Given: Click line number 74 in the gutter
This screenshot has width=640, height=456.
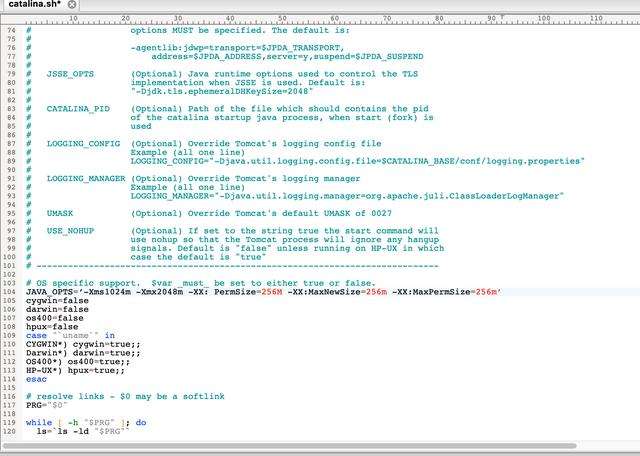Looking at the screenshot, I should (11, 31).
